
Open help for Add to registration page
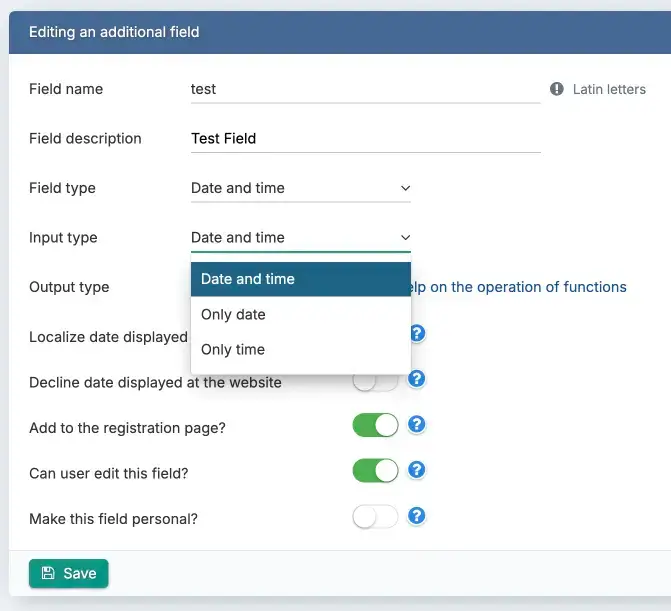pos(418,425)
